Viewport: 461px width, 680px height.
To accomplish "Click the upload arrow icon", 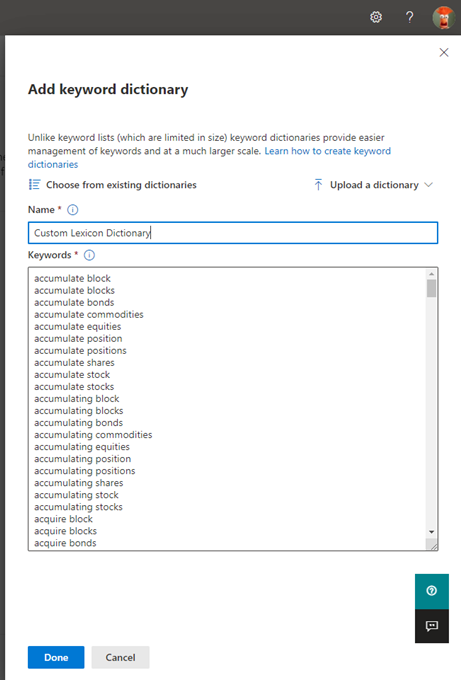I will (318, 185).
